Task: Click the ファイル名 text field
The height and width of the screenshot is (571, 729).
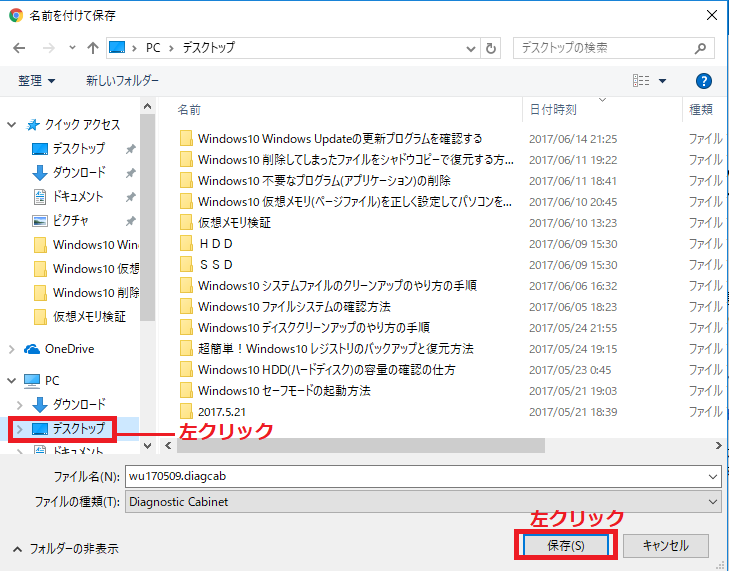Action: click(x=420, y=477)
